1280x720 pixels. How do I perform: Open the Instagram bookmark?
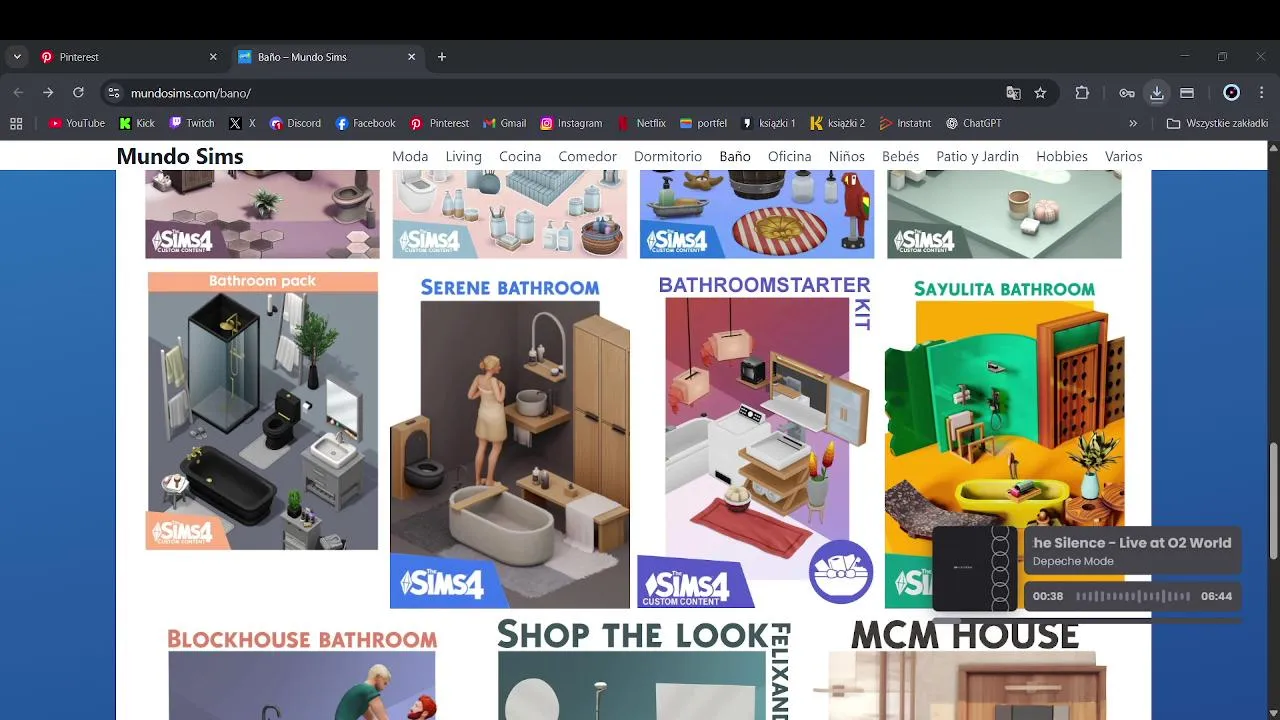click(x=571, y=123)
